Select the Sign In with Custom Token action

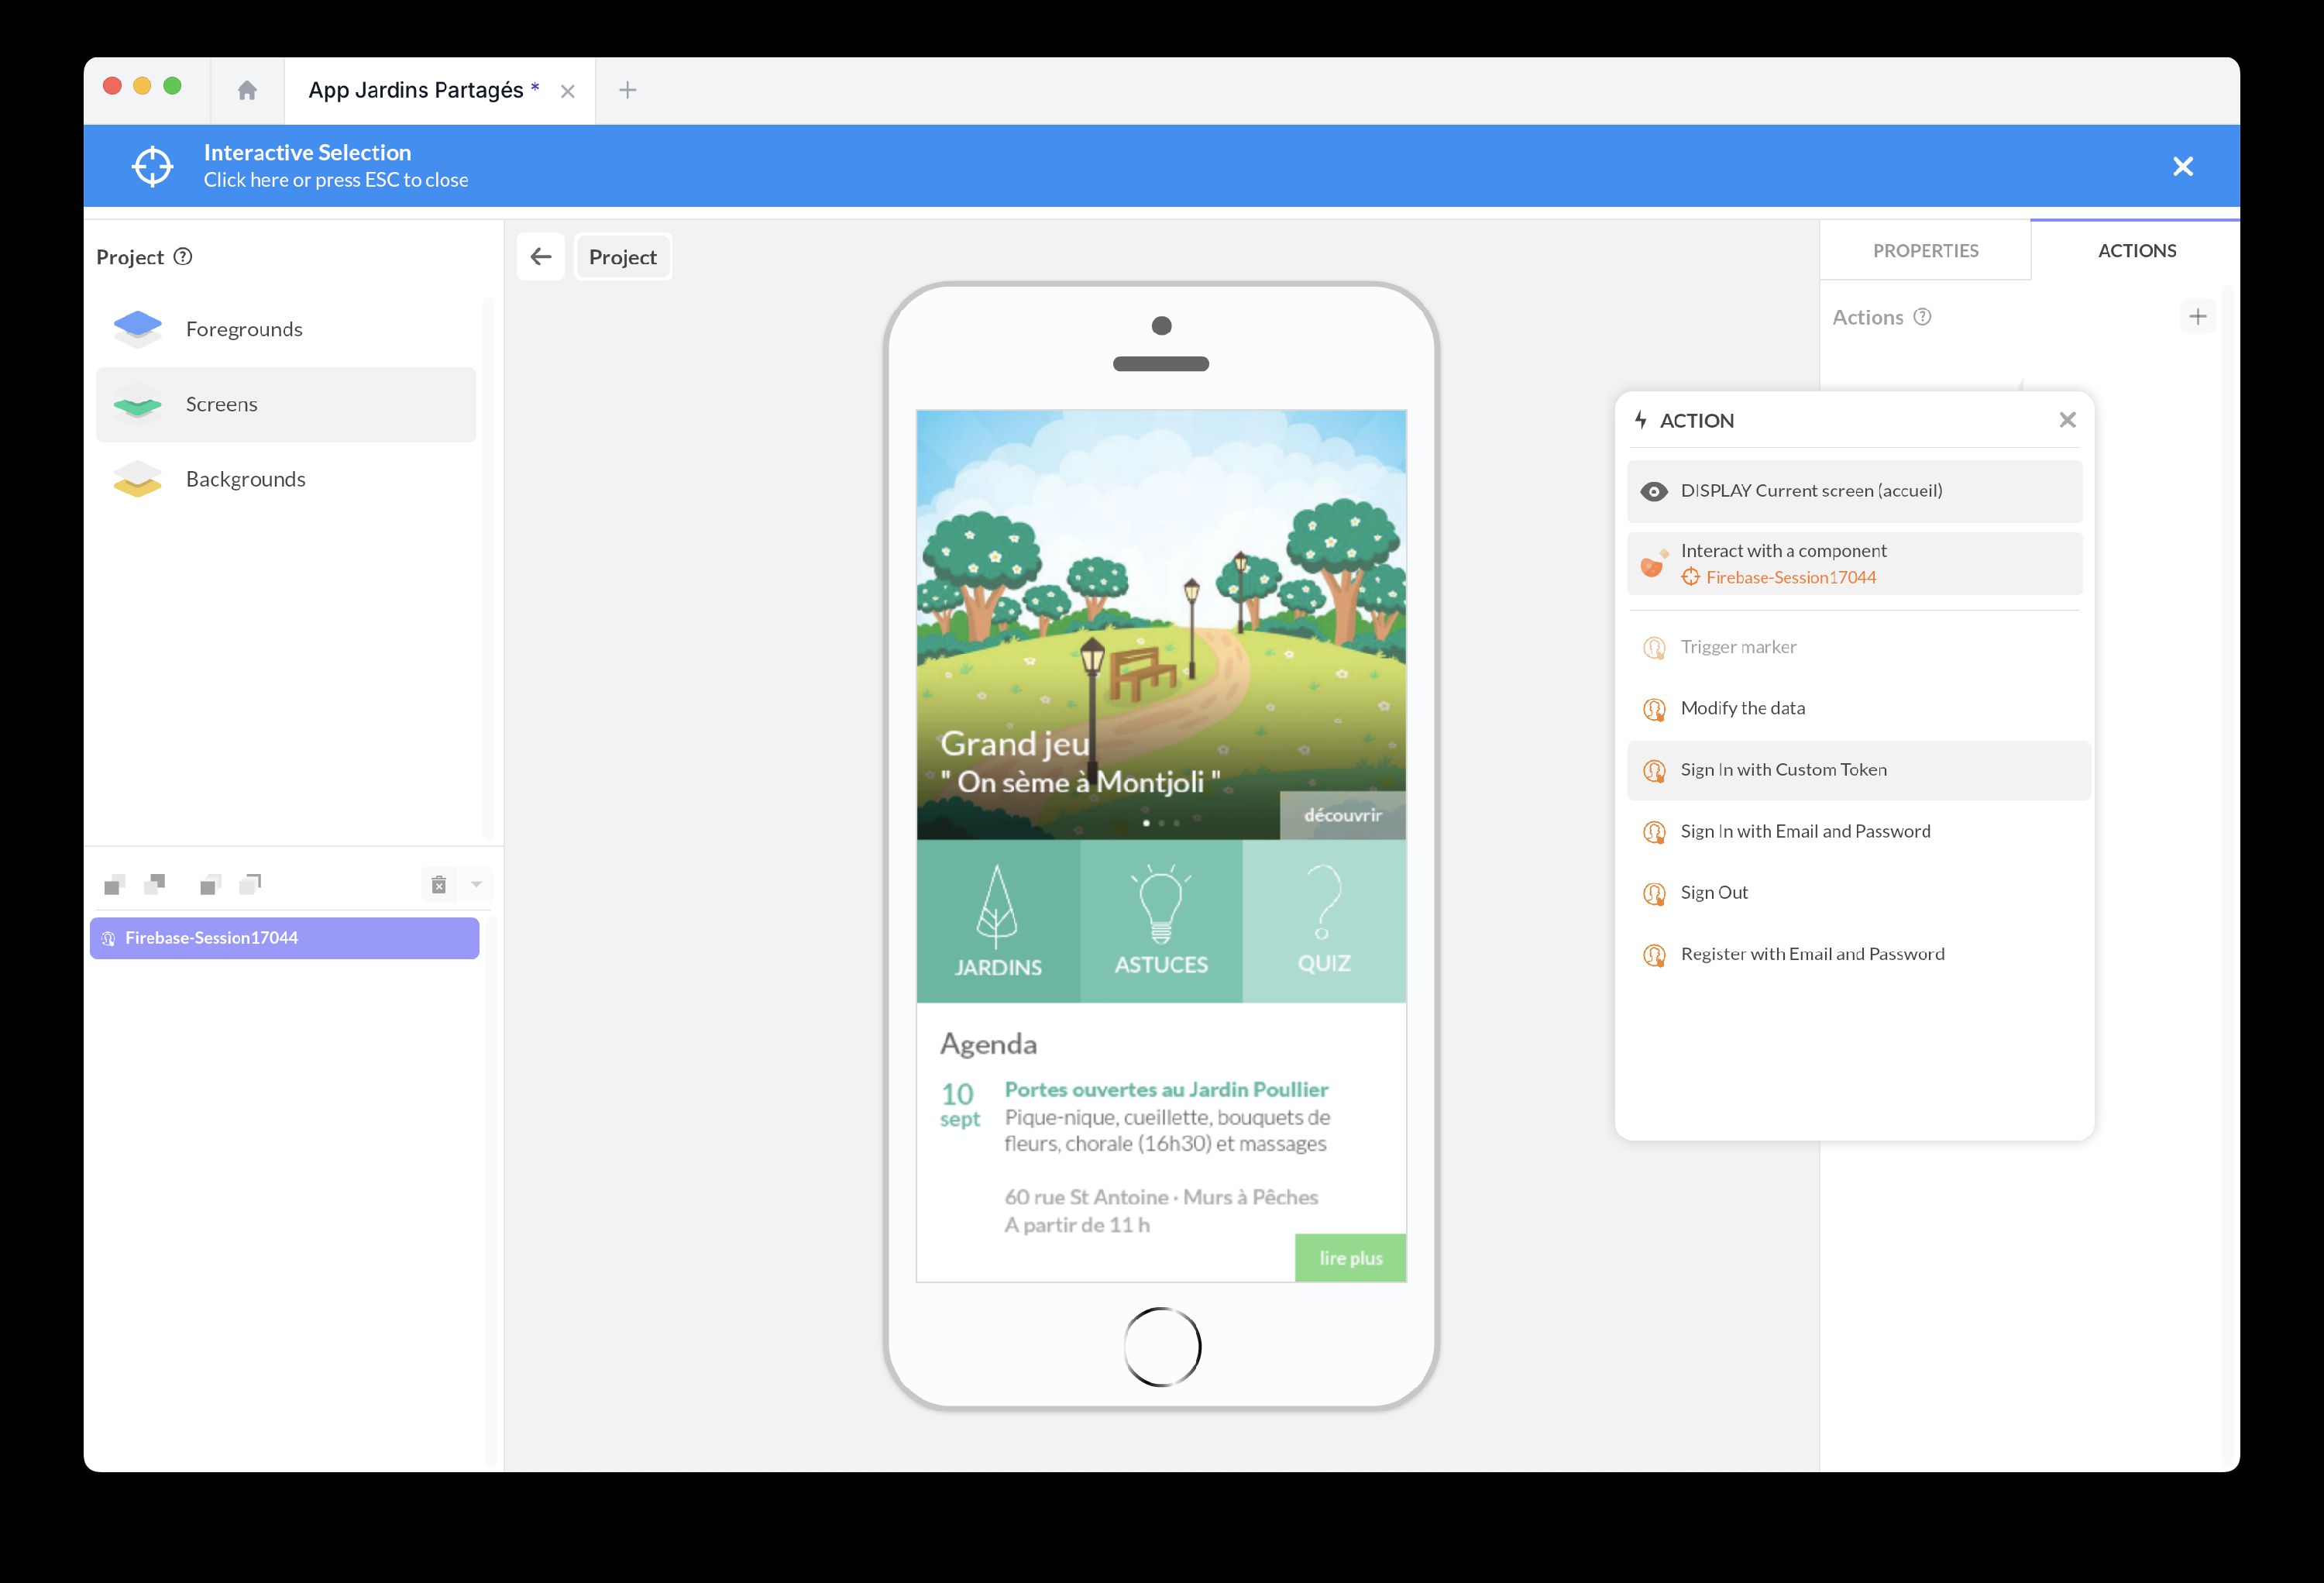[x=1783, y=769]
